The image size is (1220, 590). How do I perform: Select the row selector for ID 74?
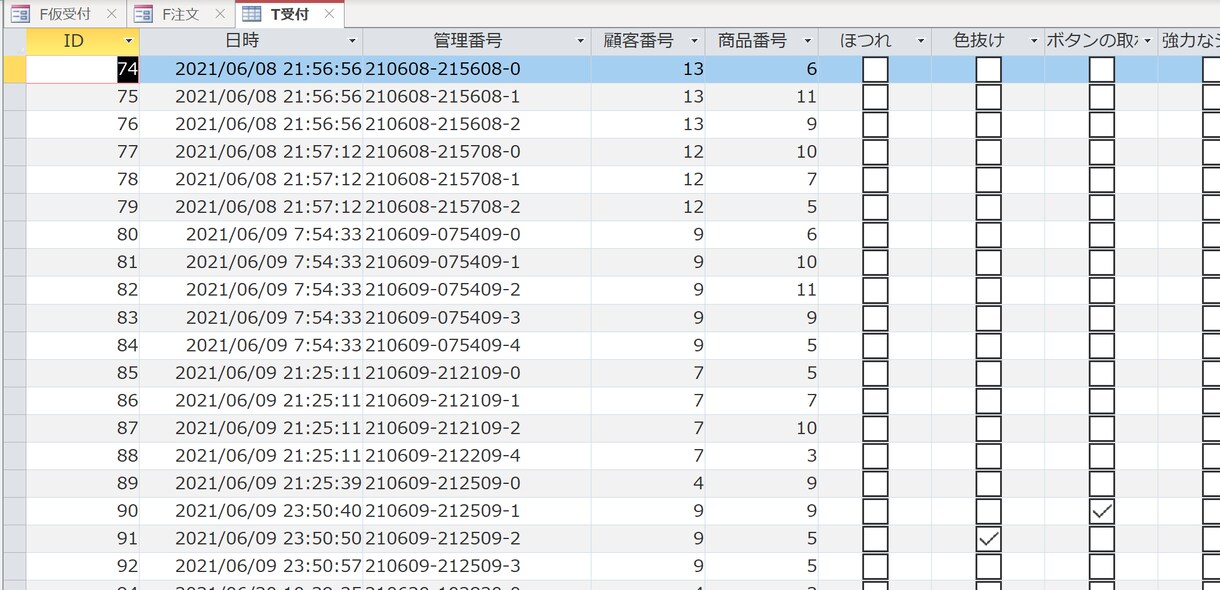pyautogui.click(x=14, y=69)
